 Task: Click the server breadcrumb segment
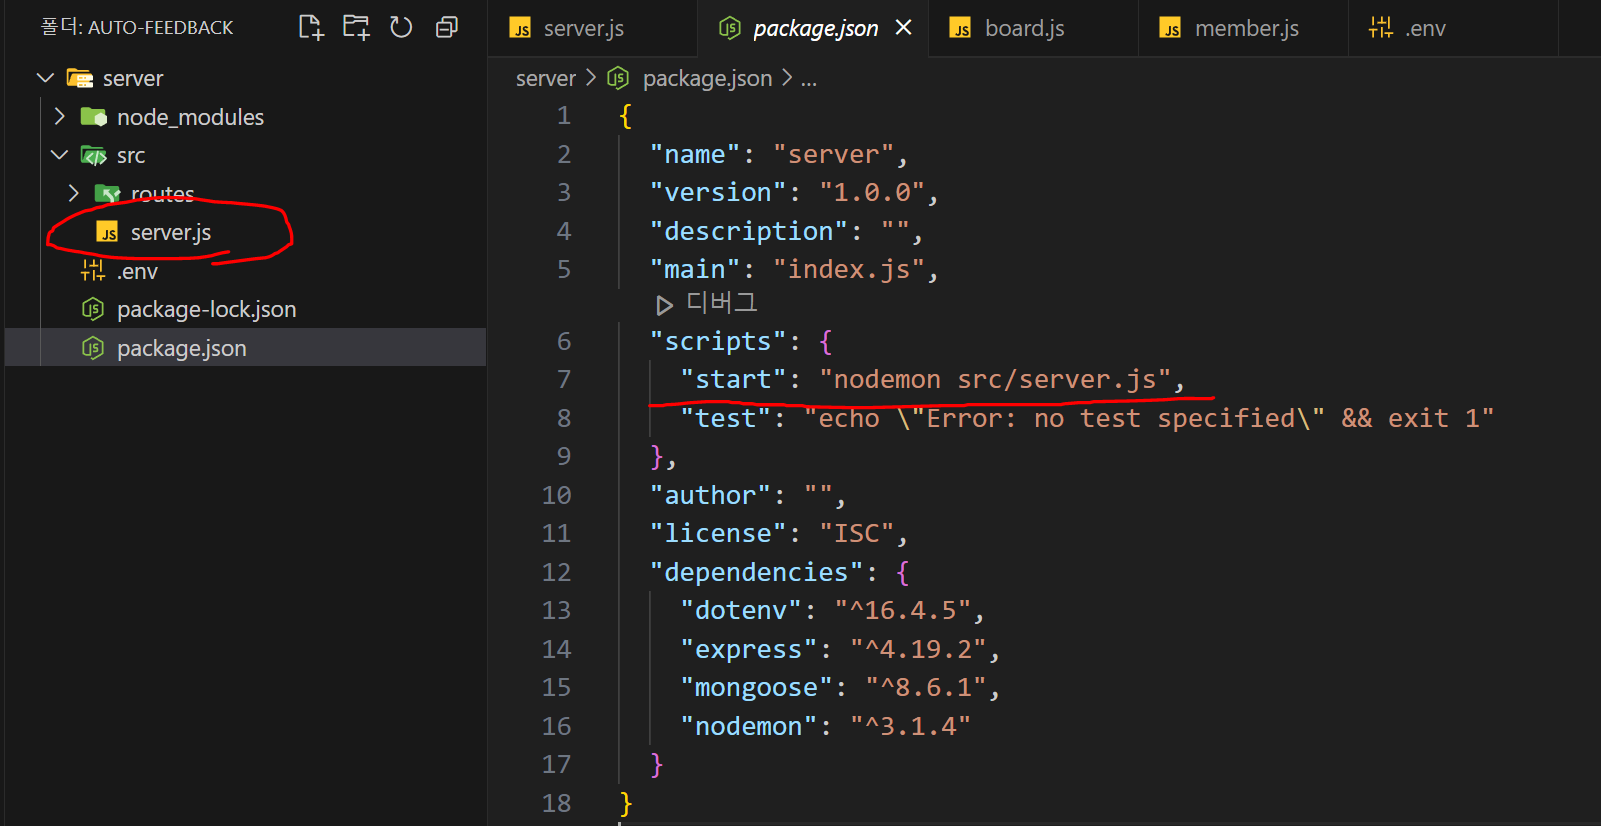pos(546,78)
